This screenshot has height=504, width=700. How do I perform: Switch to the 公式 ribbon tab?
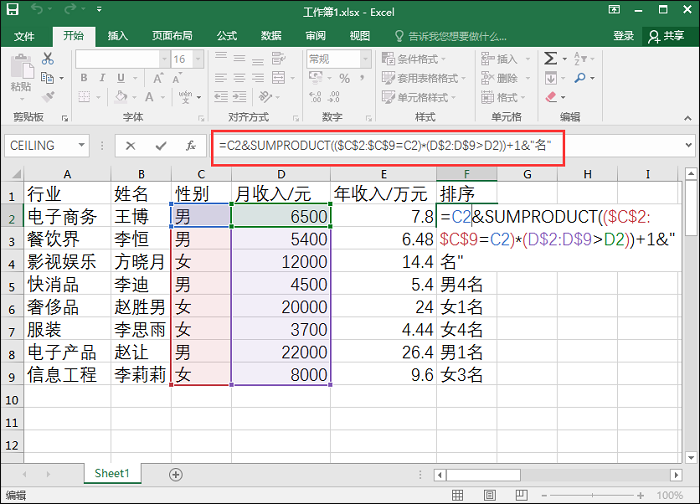pos(226,36)
